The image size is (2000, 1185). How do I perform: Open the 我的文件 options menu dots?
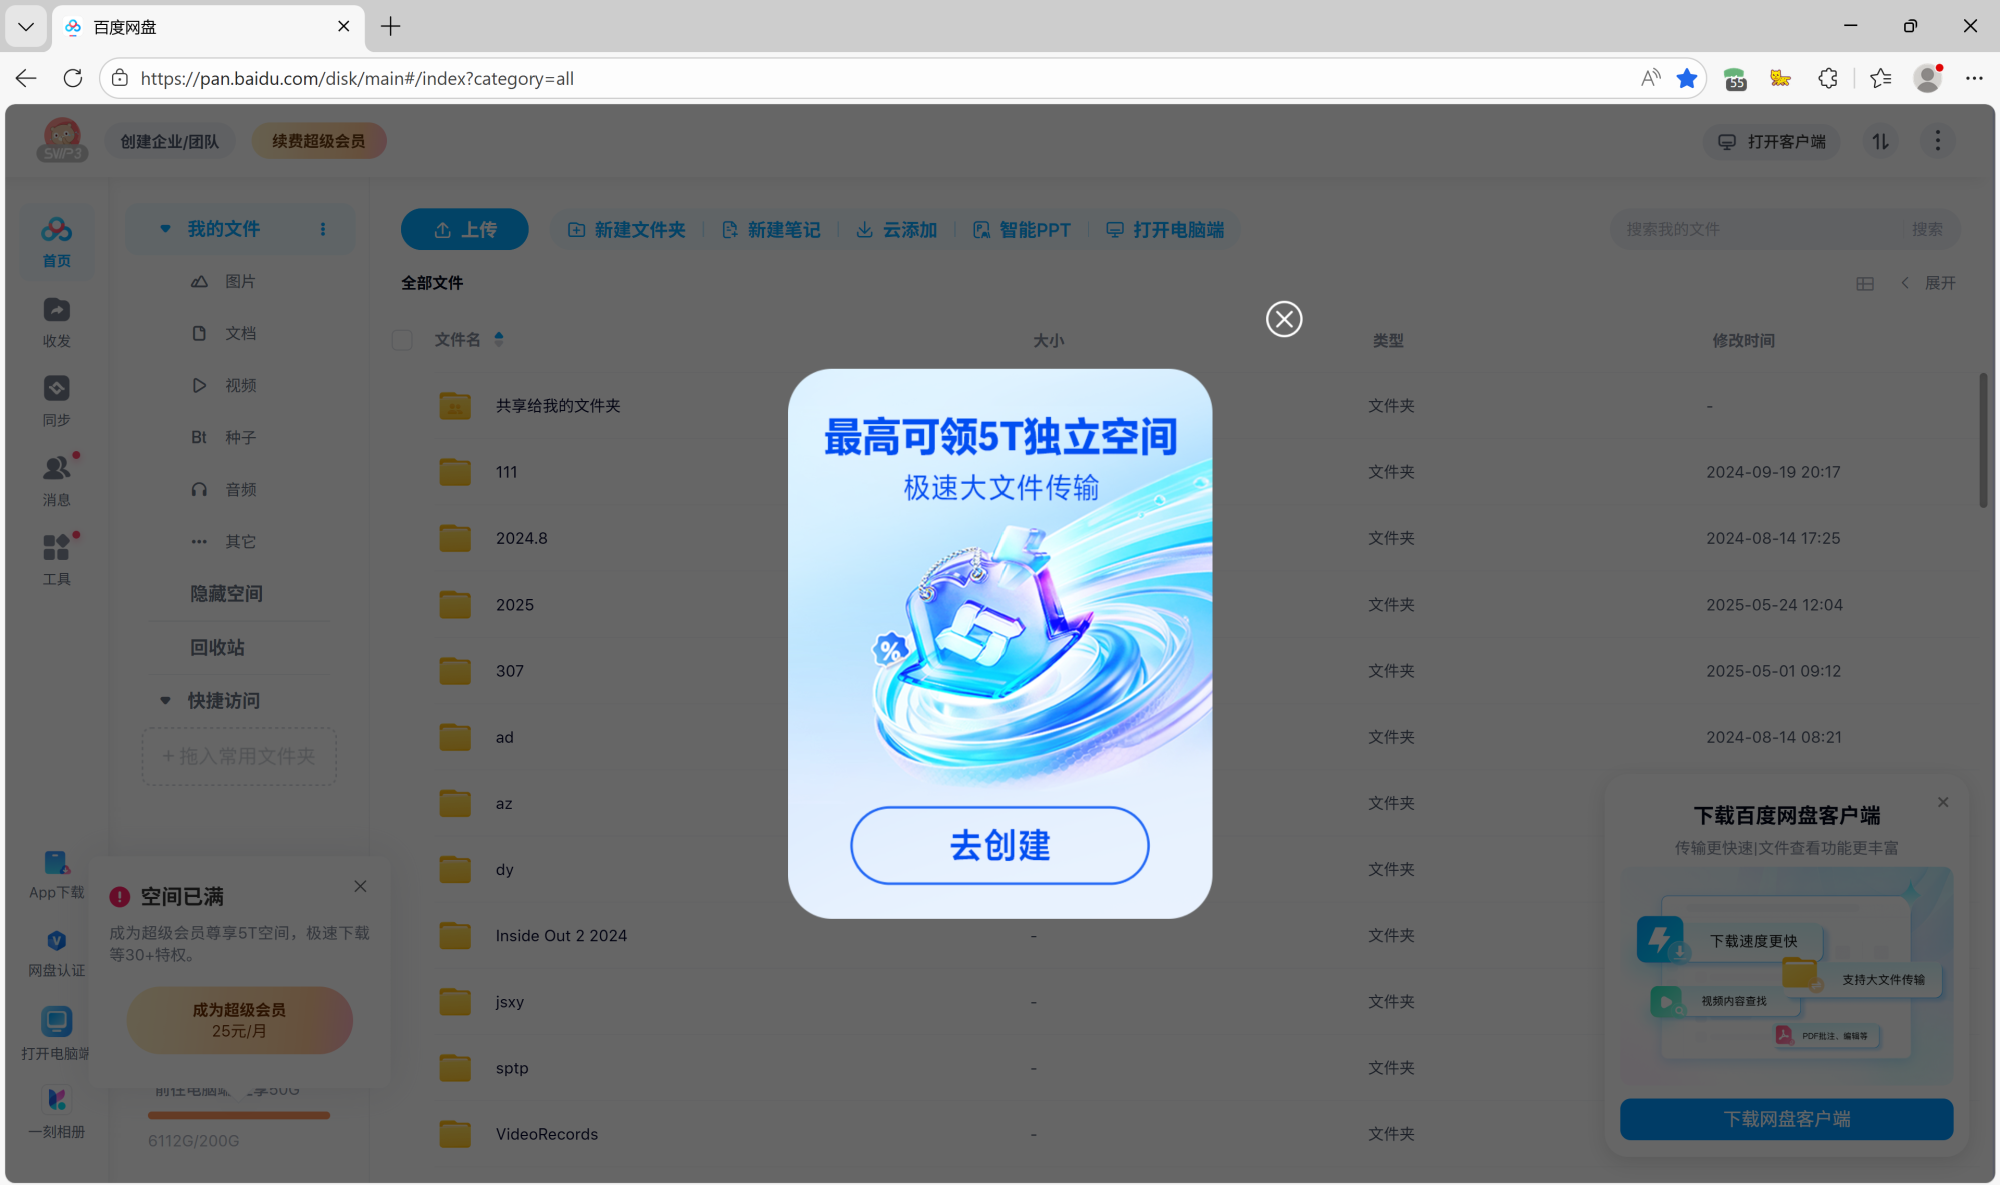tap(322, 228)
